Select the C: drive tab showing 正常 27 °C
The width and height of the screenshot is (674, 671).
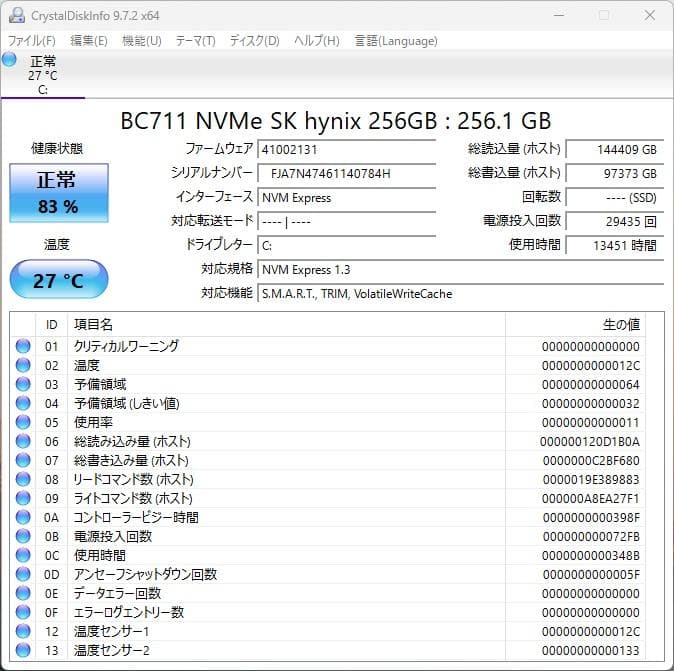pyautogui.click(x=43, y=75)
